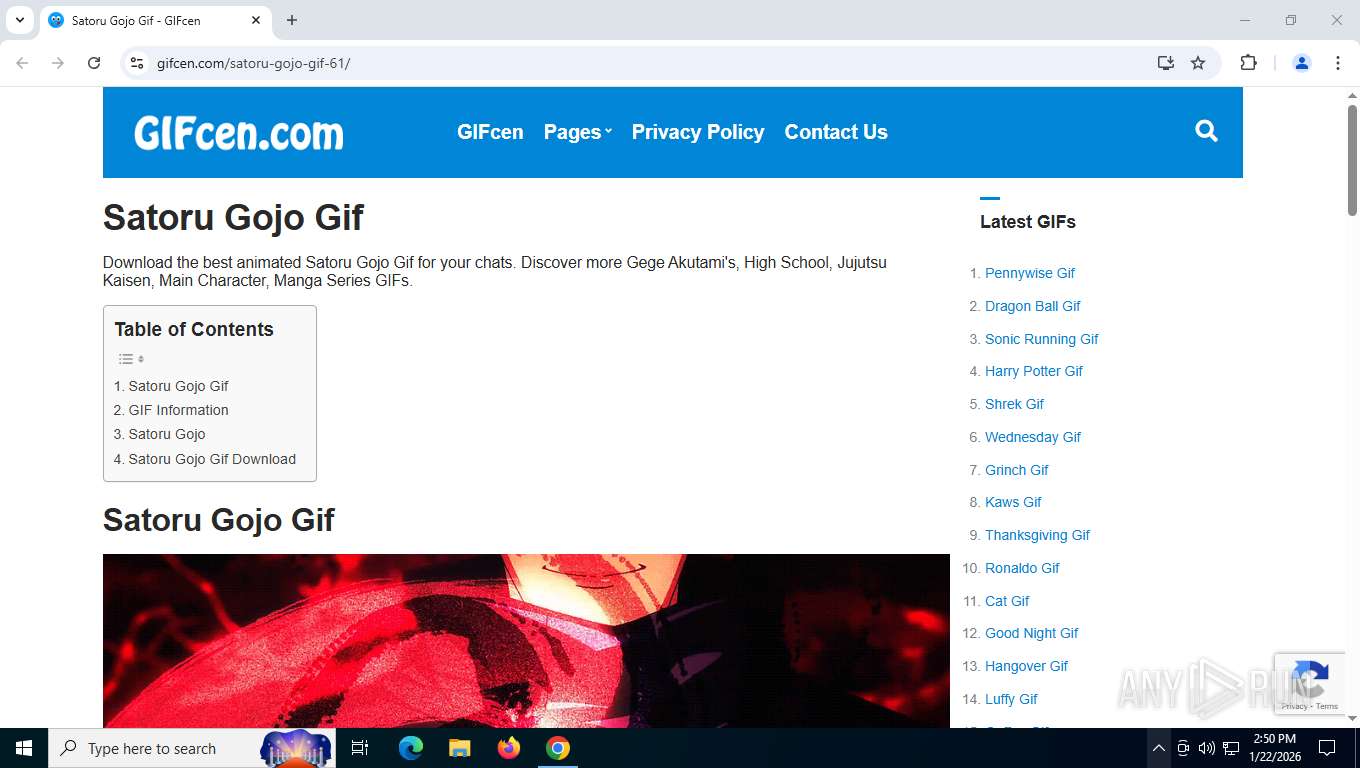Open the Dragon Ball Gif link

pyautogui.click(x=1033, y=306)
